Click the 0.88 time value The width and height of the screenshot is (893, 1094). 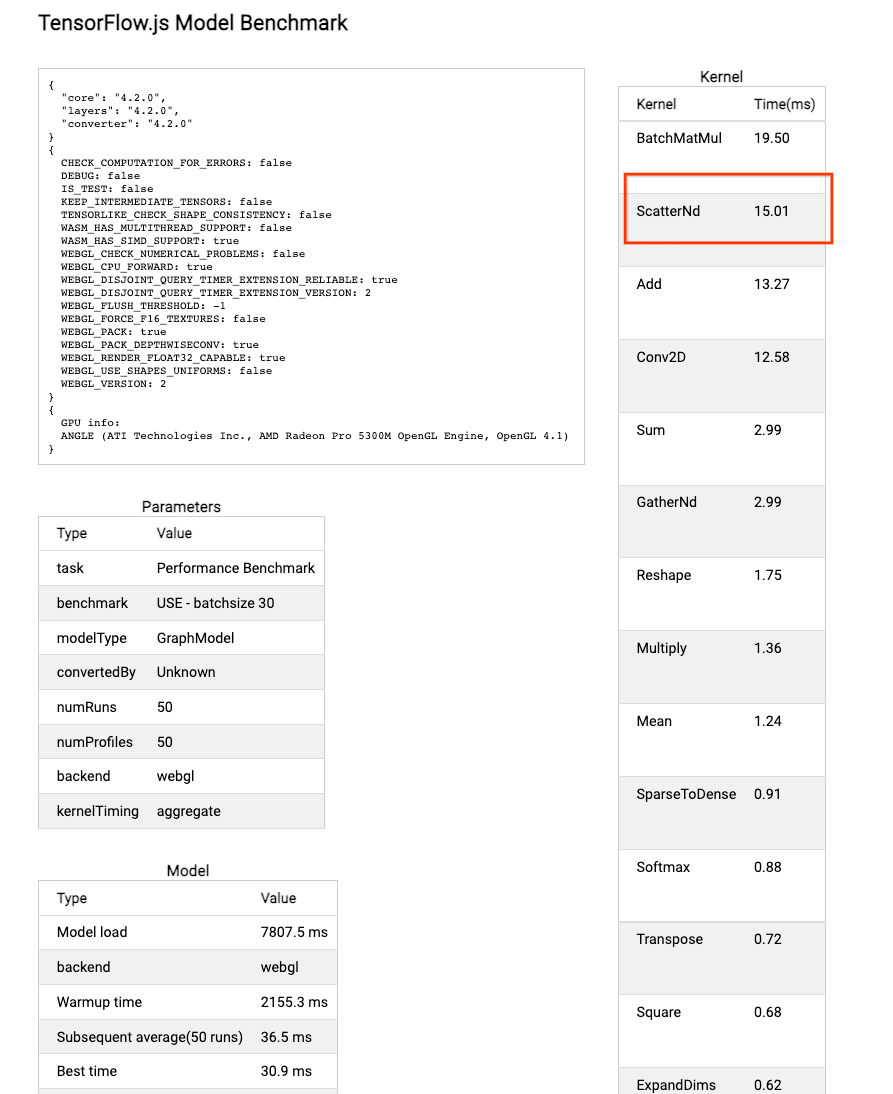767,867
